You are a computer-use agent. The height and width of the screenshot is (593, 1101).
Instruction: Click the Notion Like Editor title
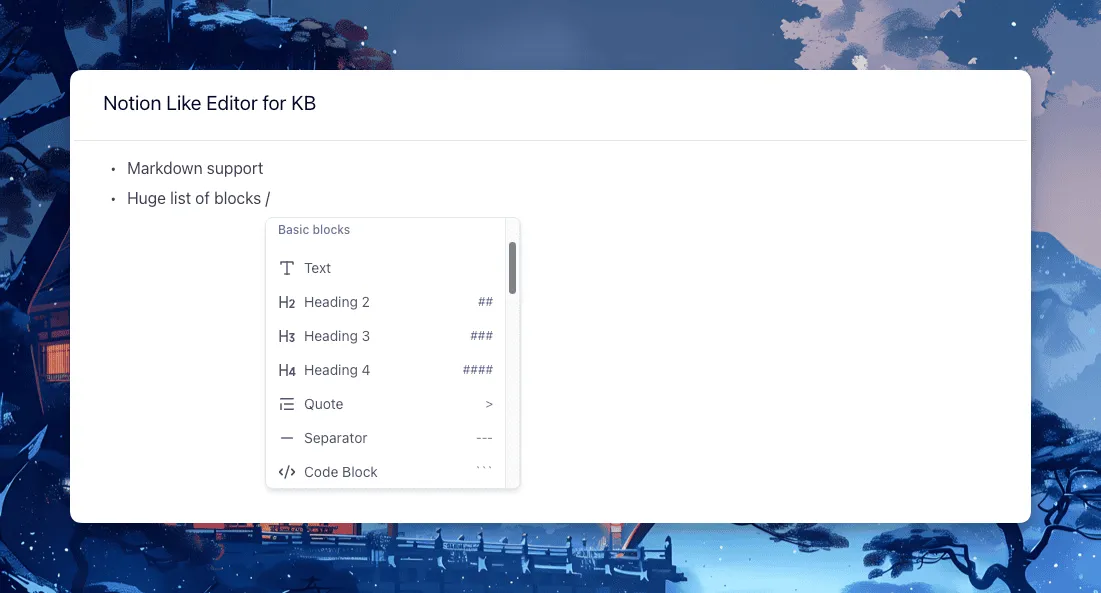pyautogui.click(x=209, y=103)
